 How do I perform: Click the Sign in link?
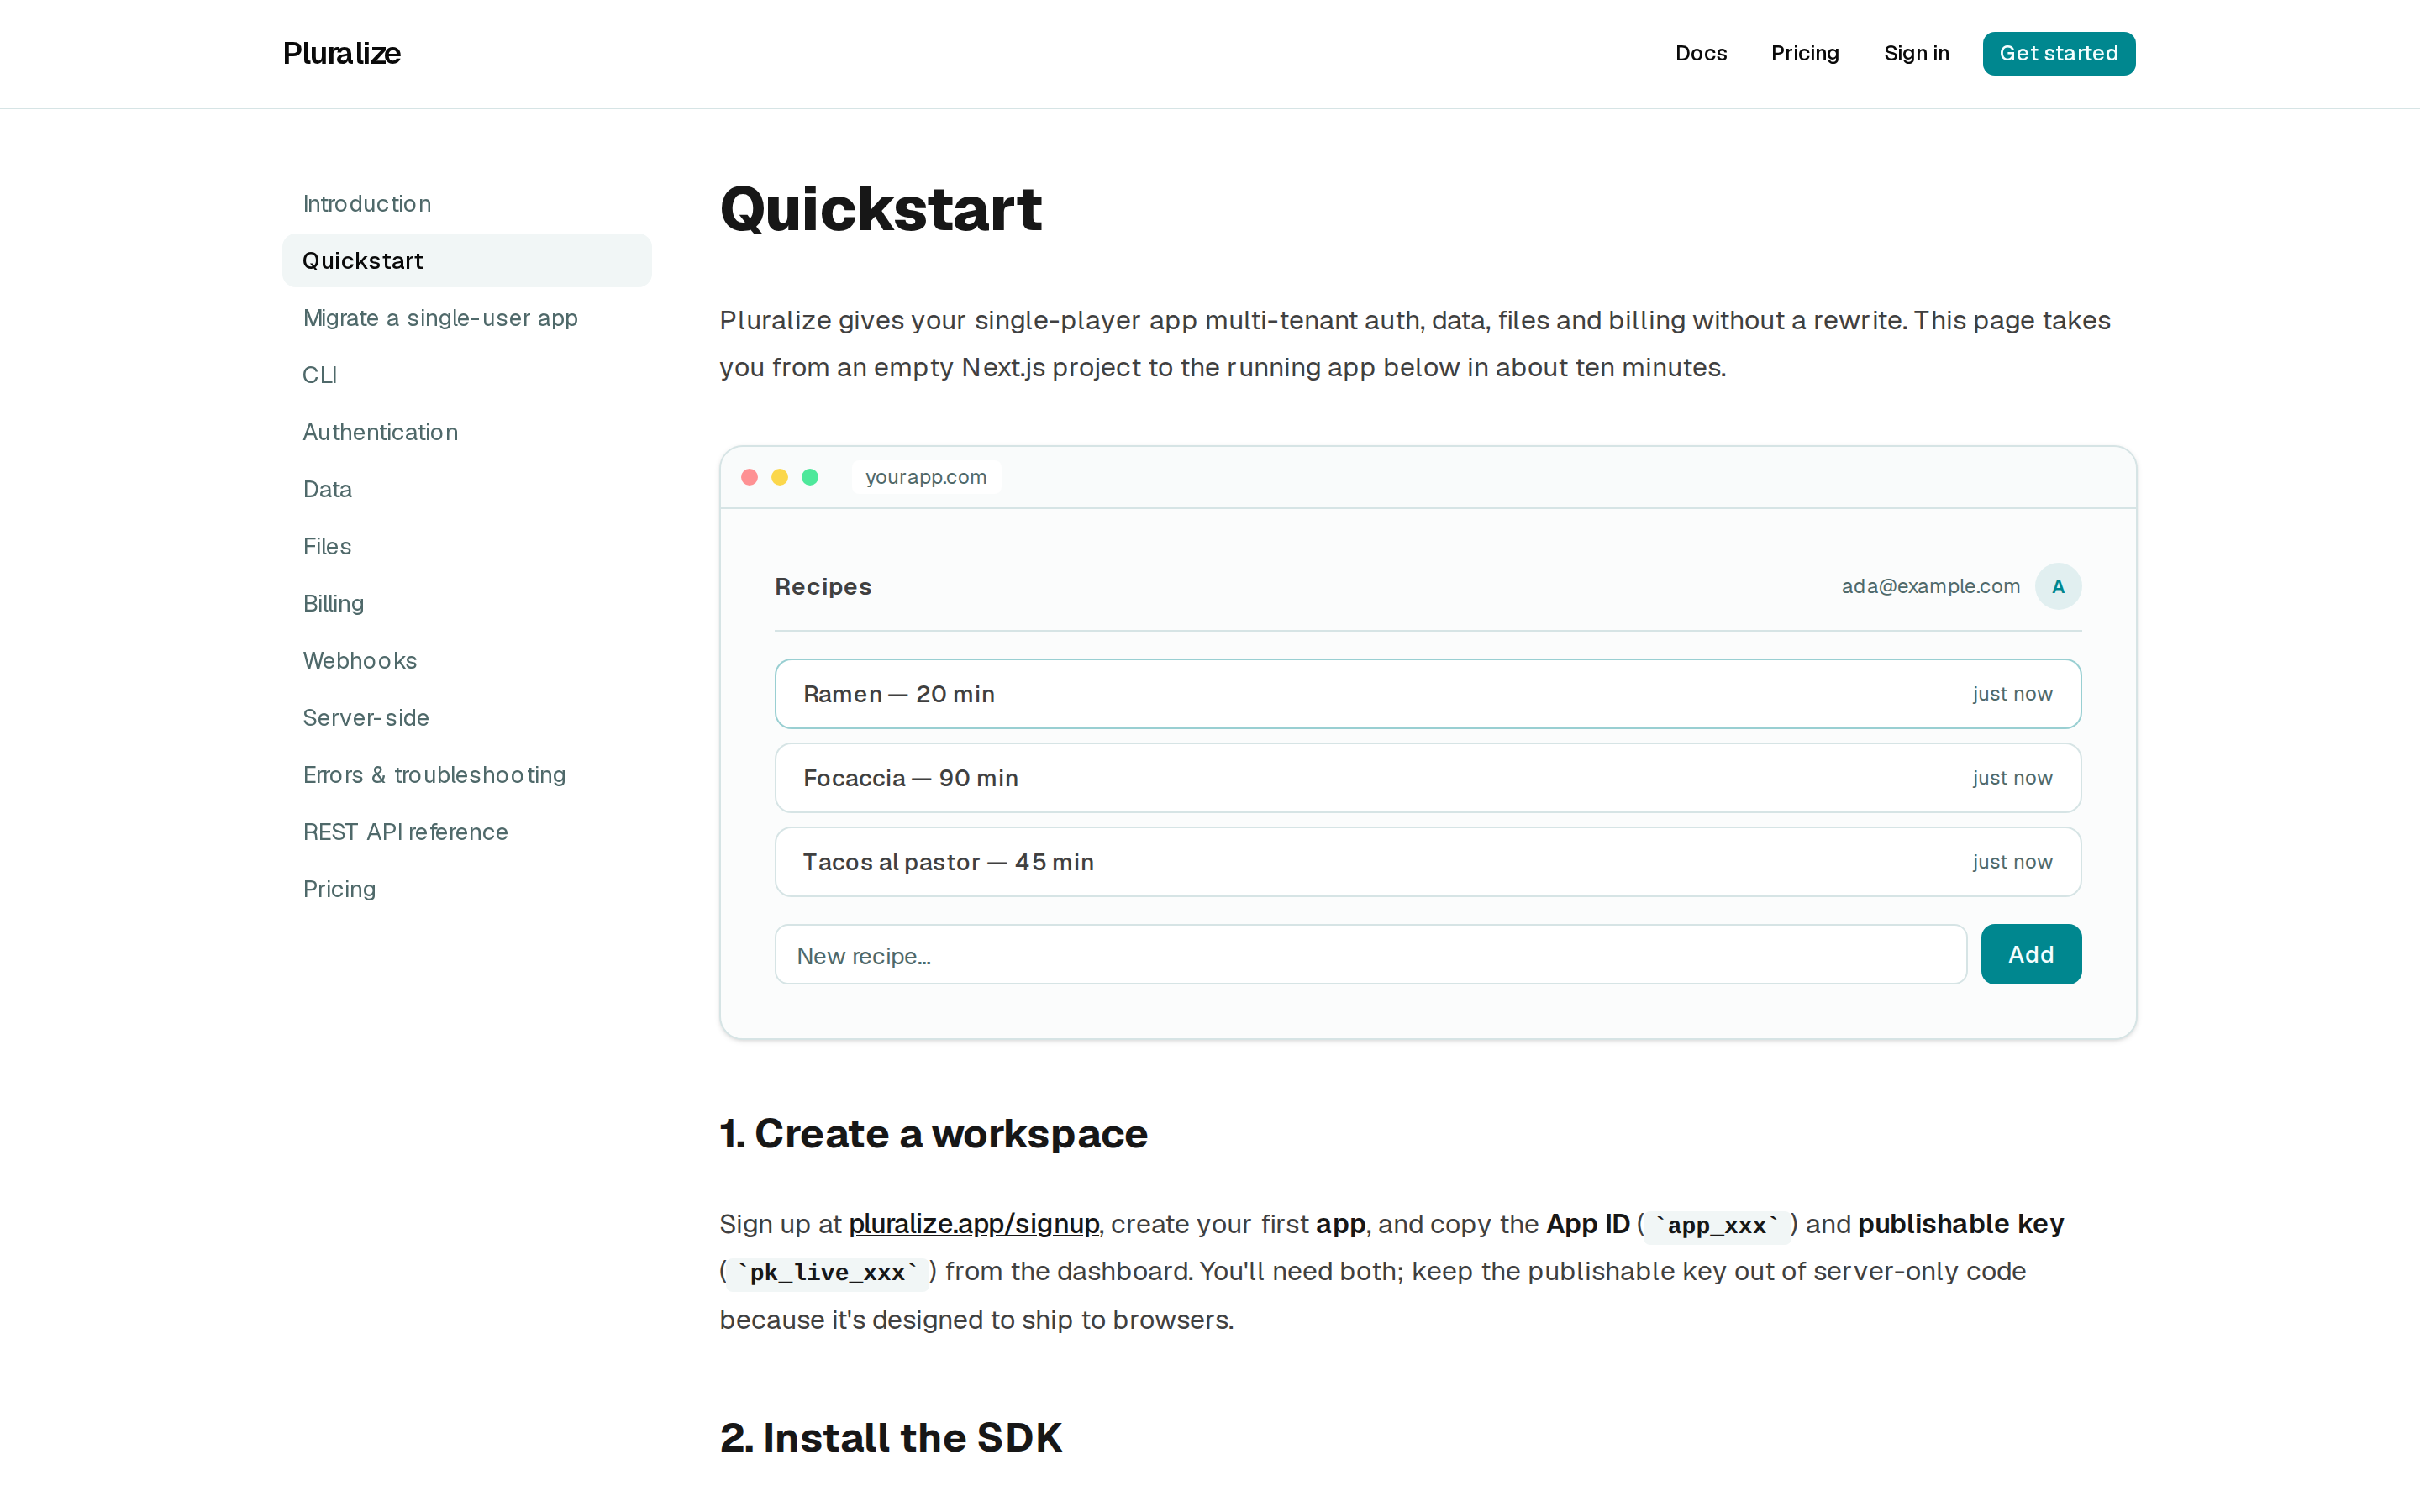point(1916,53)
